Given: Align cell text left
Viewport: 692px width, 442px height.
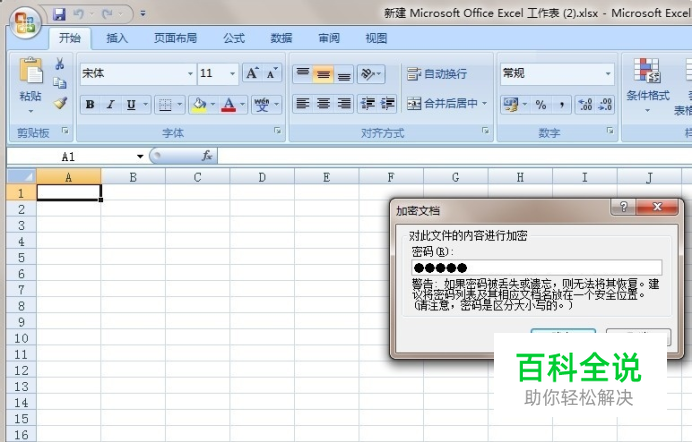Looking at the screenshot, I should [x=303, y=104].
